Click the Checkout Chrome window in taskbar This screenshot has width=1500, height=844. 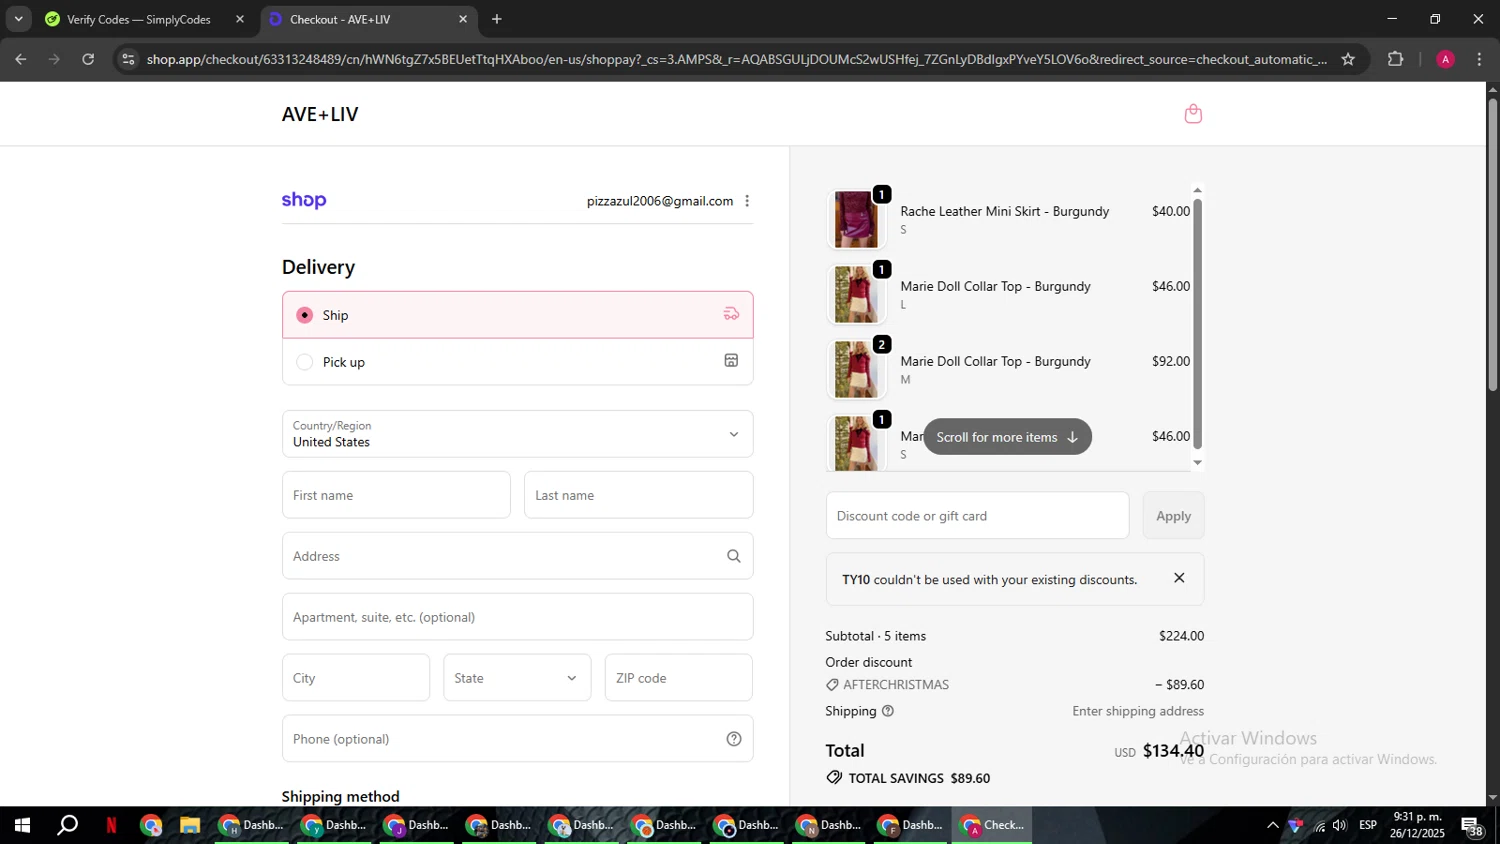tap(991, 825)
